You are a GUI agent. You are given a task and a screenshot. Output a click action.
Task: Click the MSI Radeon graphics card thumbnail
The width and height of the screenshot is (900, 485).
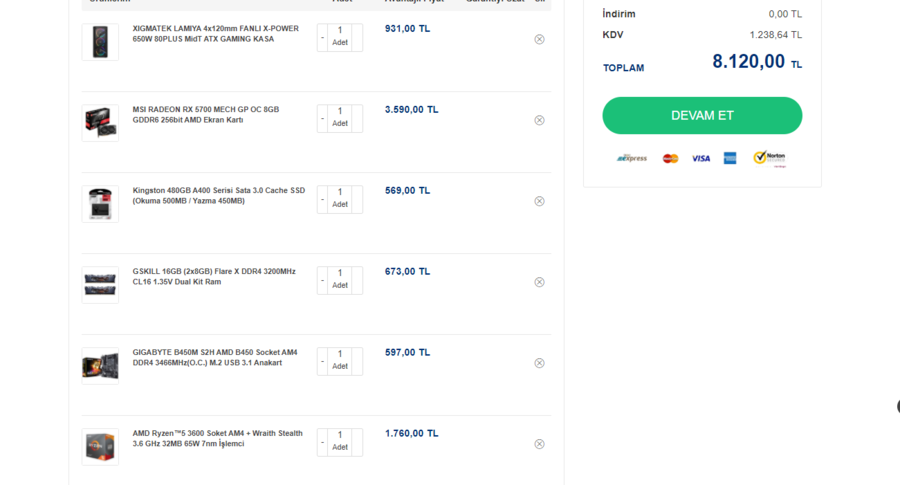click(x=100, y=122)
